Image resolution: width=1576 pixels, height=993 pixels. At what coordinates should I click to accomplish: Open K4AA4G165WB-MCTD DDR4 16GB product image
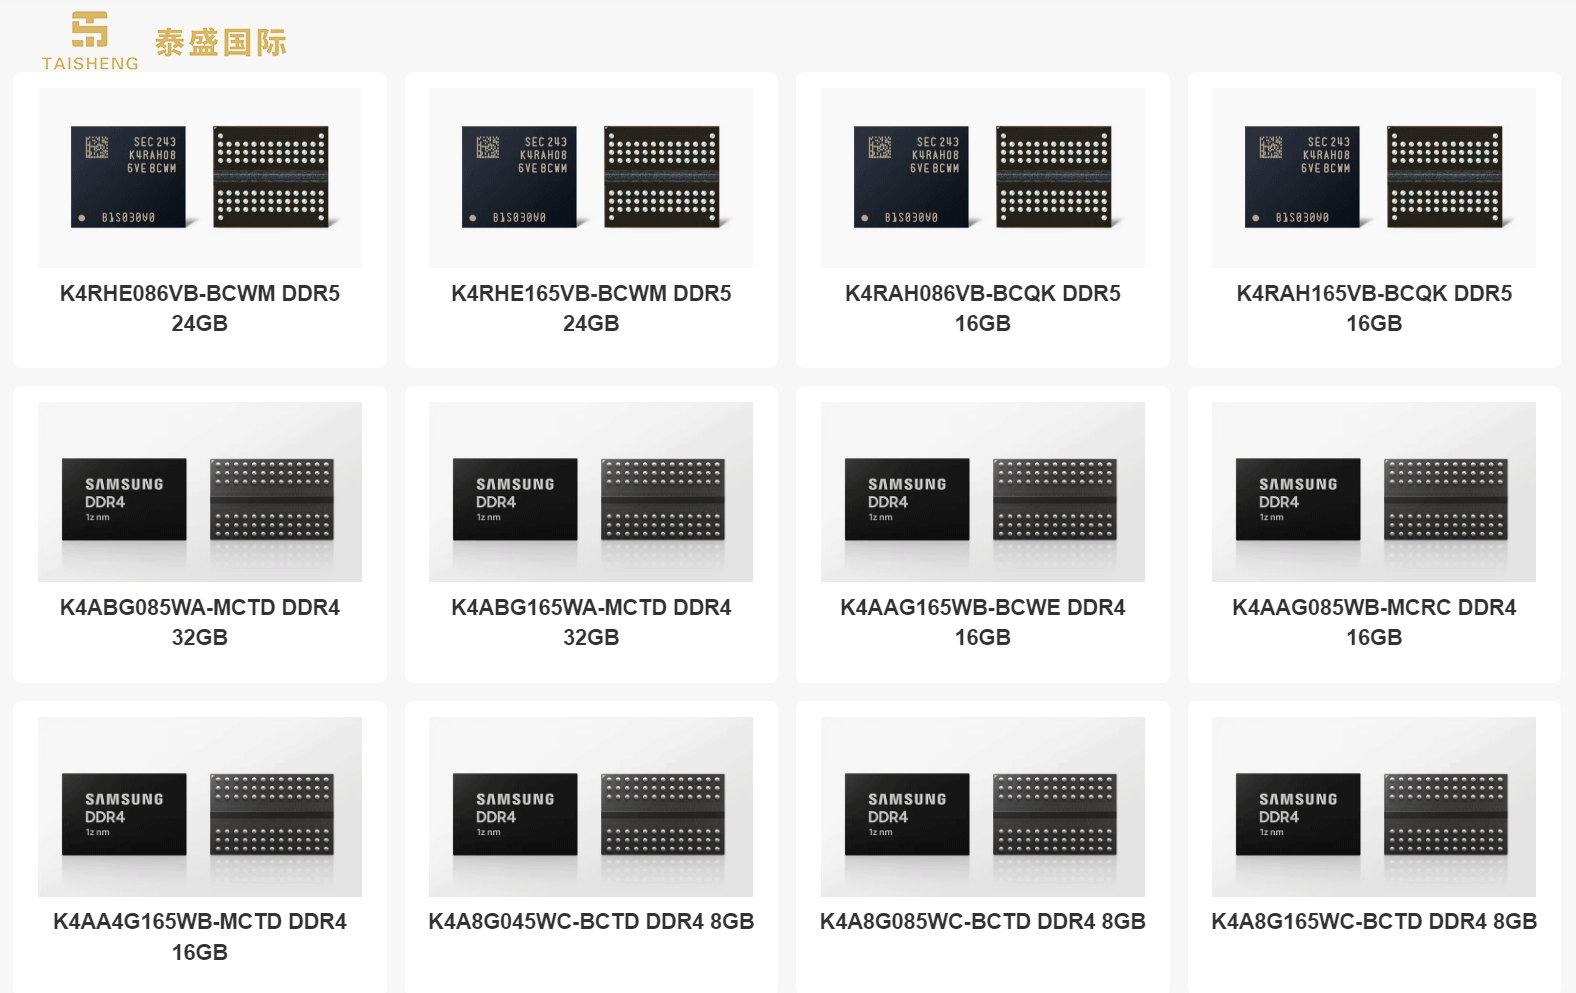click(200, 807)
